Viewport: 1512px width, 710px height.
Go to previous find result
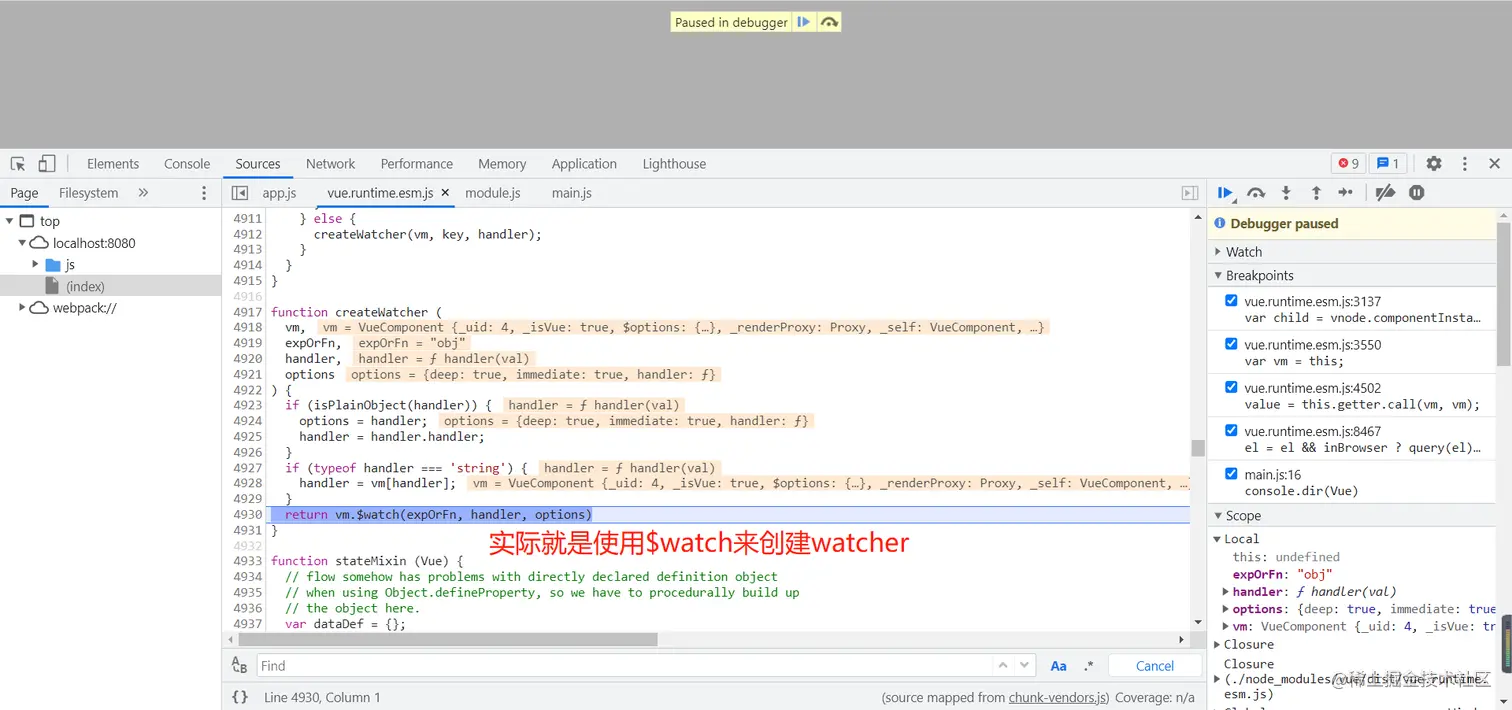[1003, 665]
